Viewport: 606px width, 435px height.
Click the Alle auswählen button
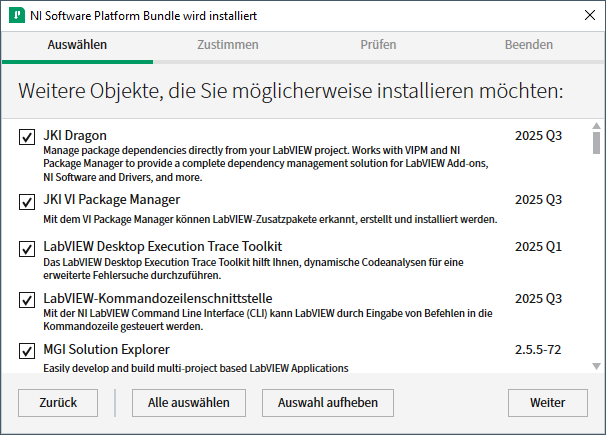point(189,403)
